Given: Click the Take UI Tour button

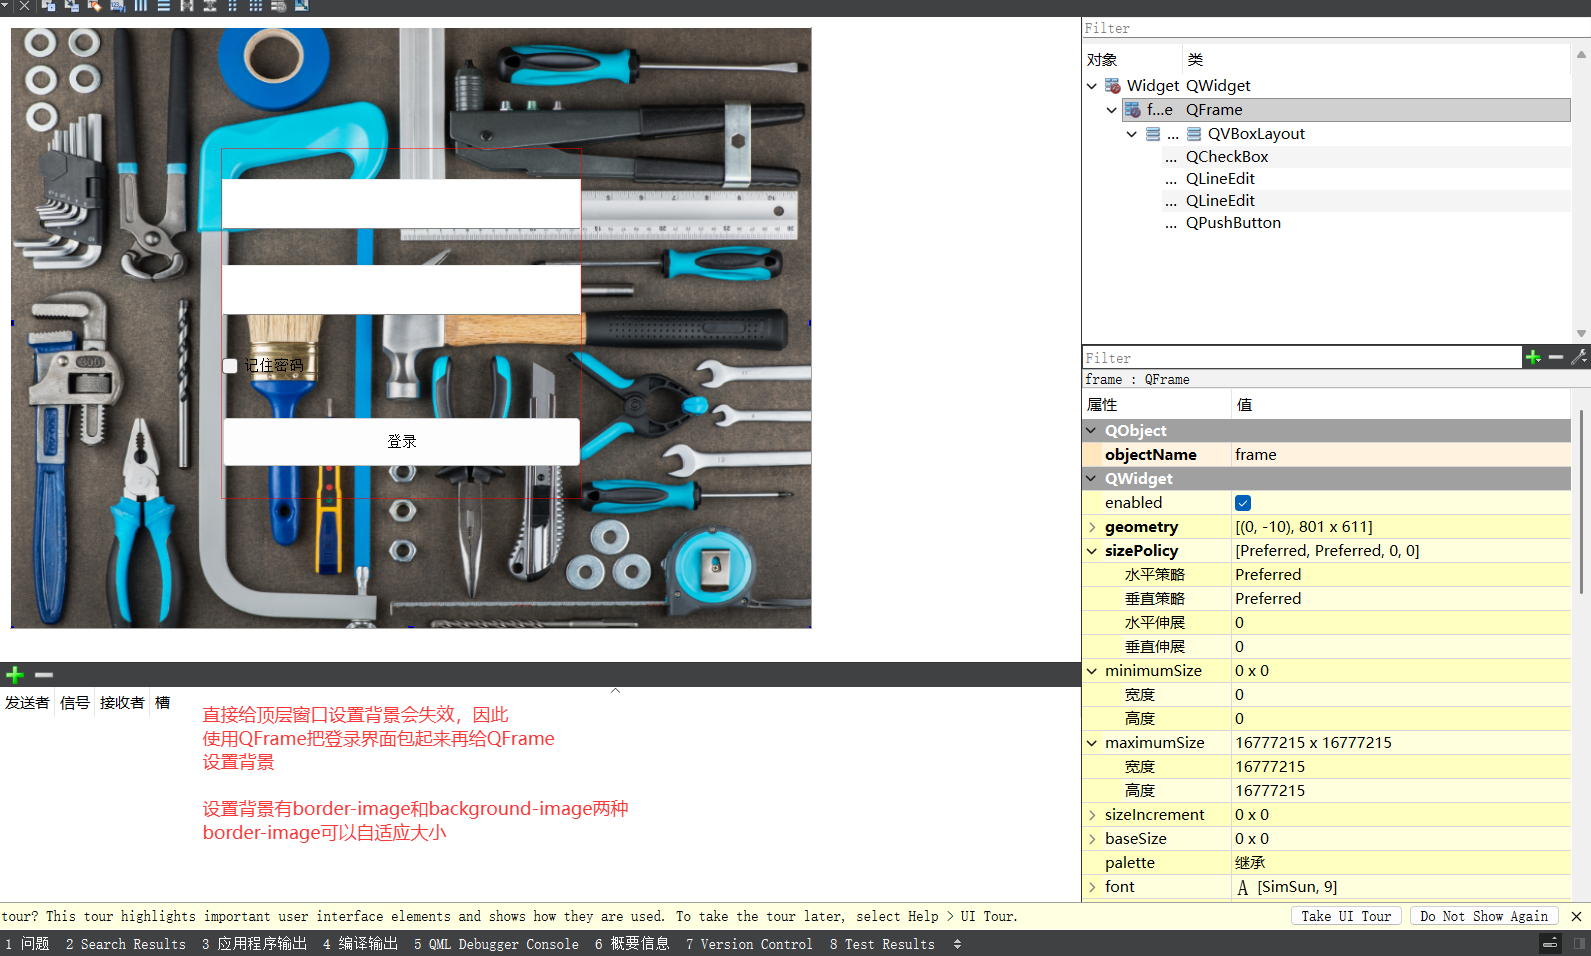Looking at the screenshot, I should [1346, 916].
